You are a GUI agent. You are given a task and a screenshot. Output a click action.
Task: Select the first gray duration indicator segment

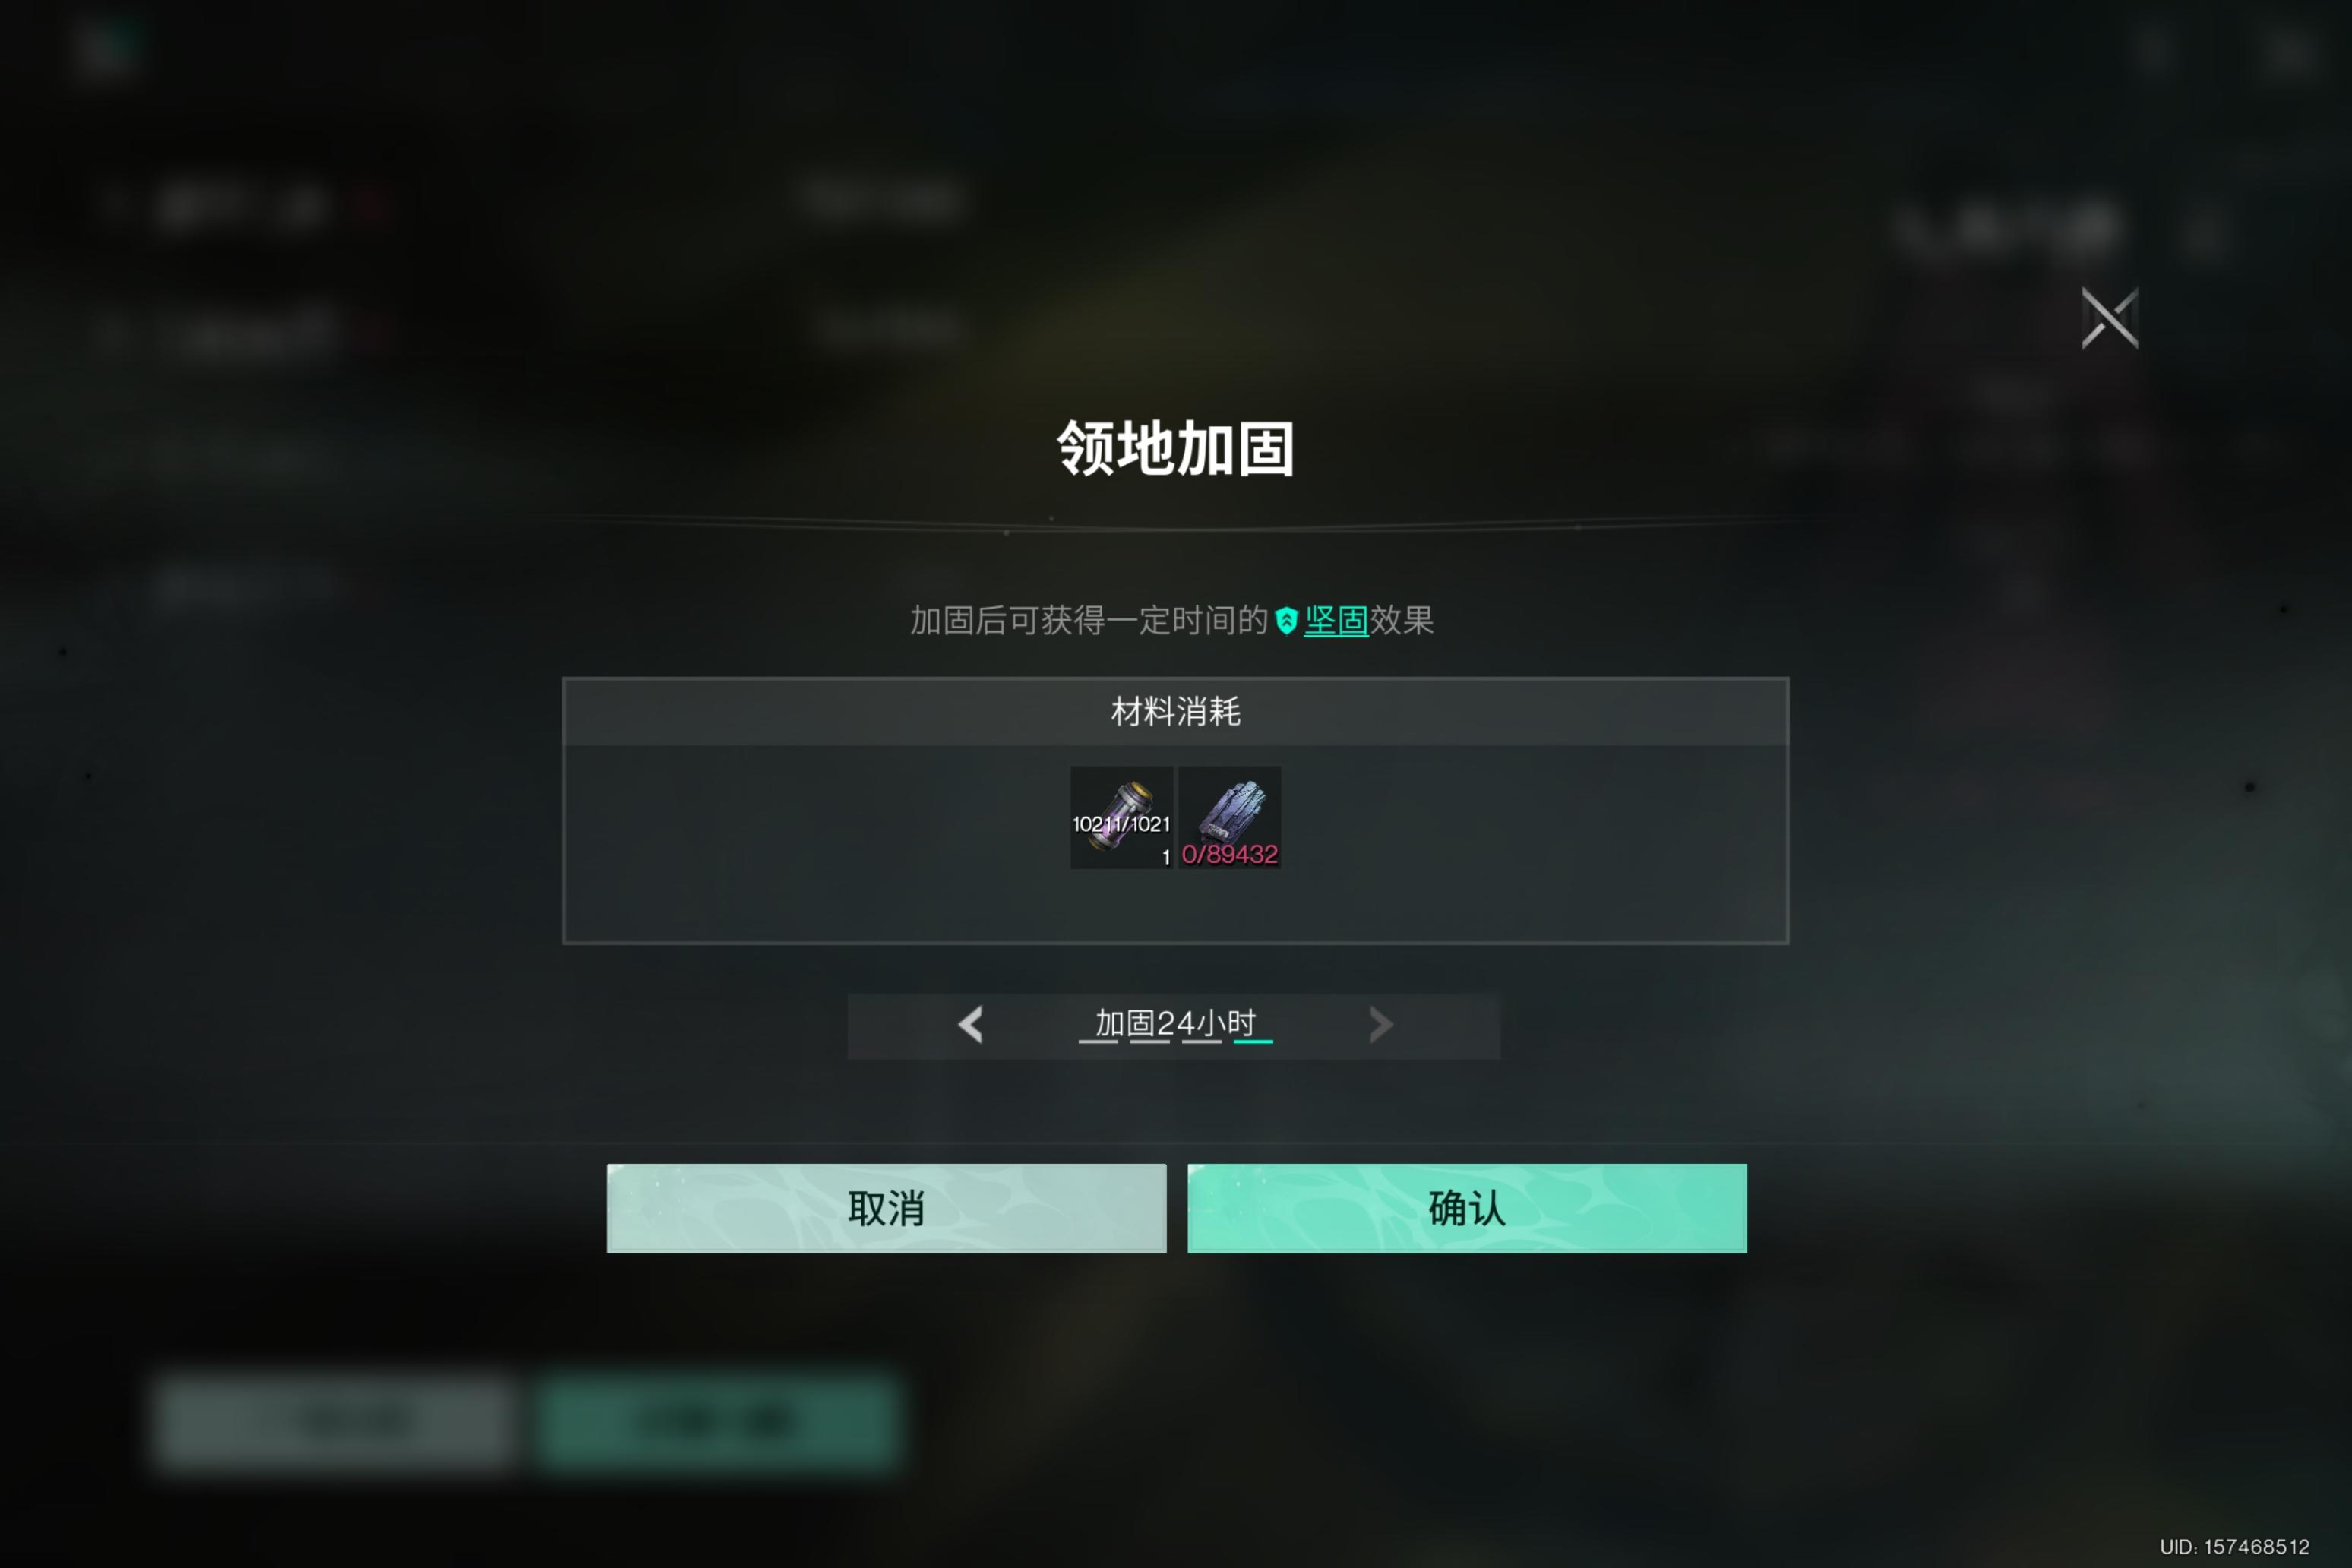click(1098, 1042)
